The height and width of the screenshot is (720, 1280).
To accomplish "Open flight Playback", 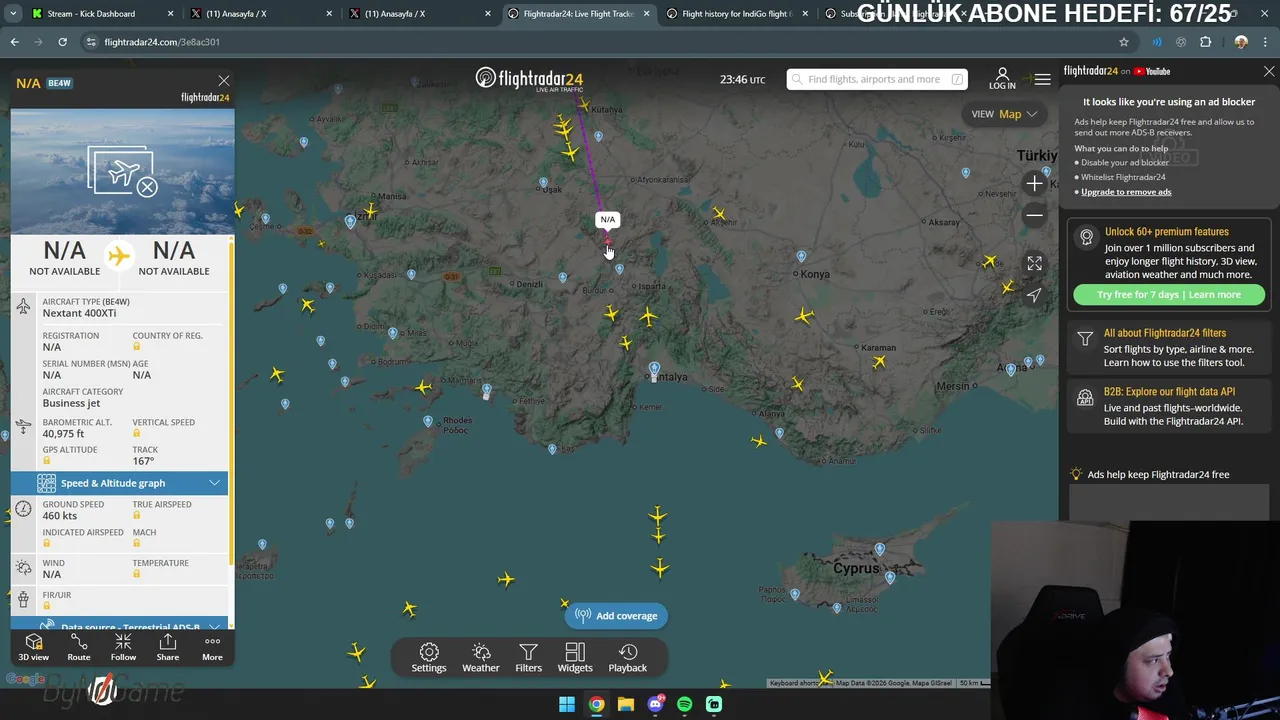I will (628, 658).
